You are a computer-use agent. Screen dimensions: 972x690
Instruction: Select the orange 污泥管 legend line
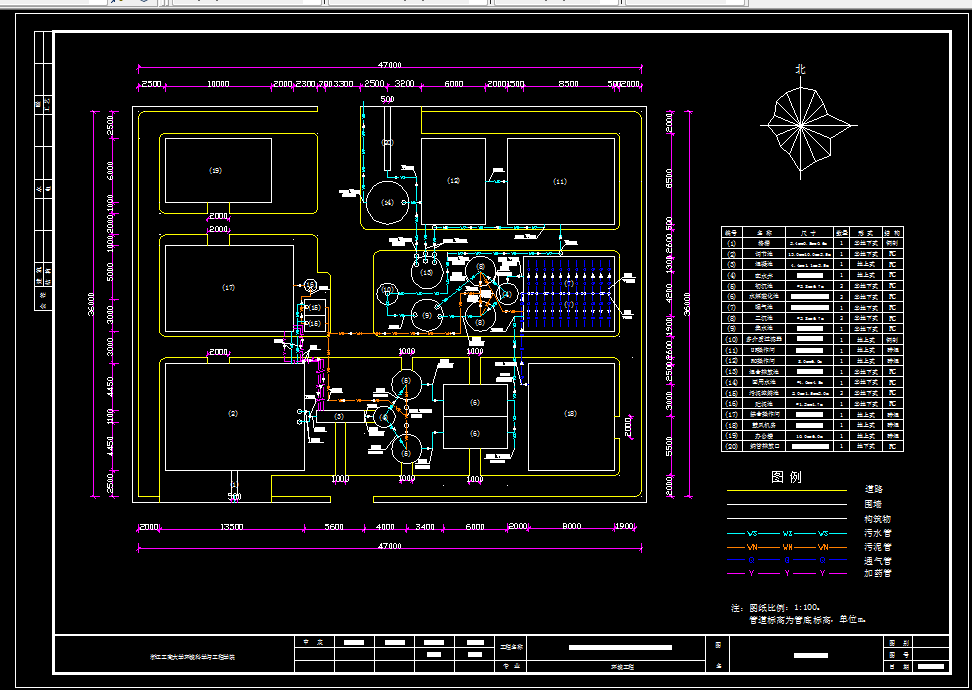pos(787,547)
